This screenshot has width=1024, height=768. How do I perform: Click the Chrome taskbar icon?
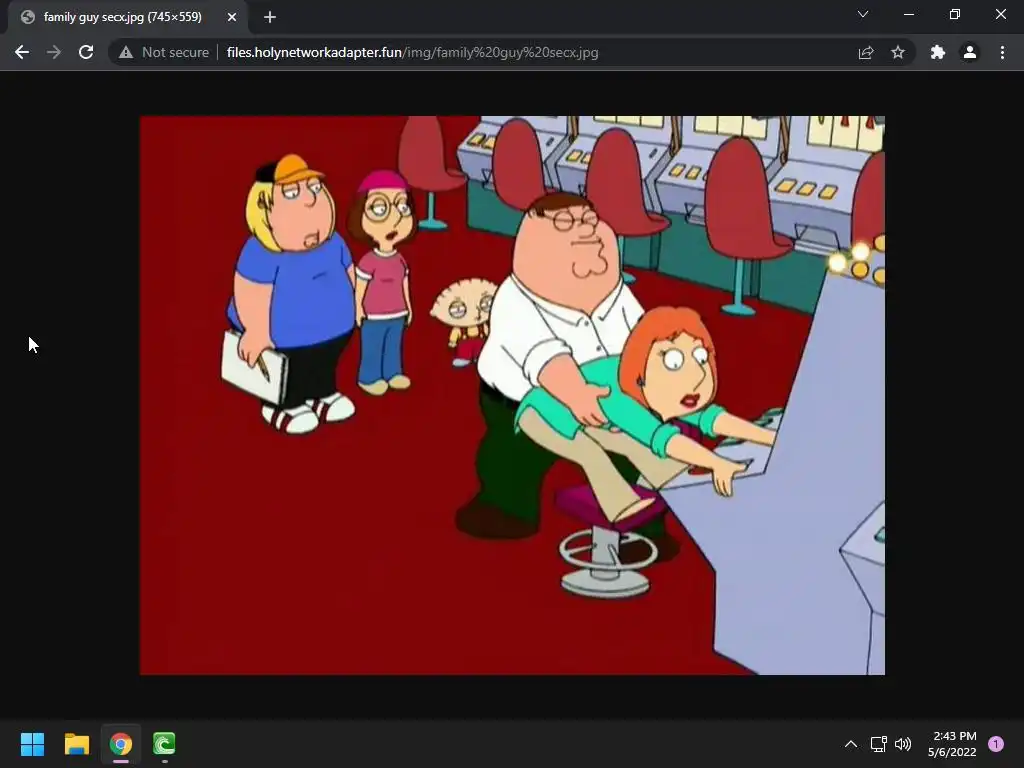click(x=121, y=744)
